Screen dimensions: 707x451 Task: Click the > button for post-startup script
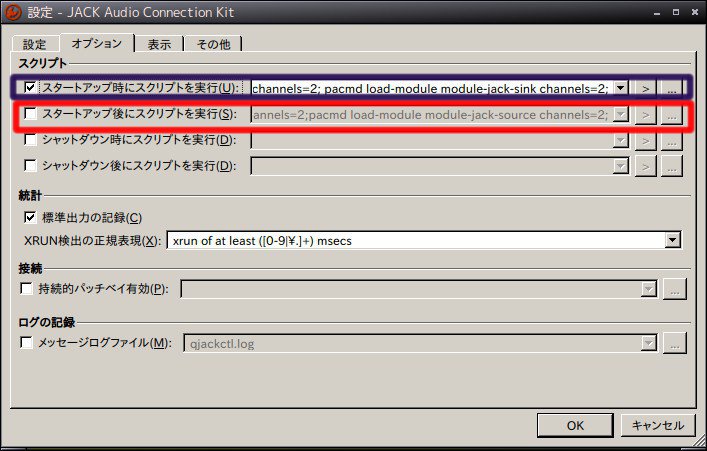[x=646, y=115]
